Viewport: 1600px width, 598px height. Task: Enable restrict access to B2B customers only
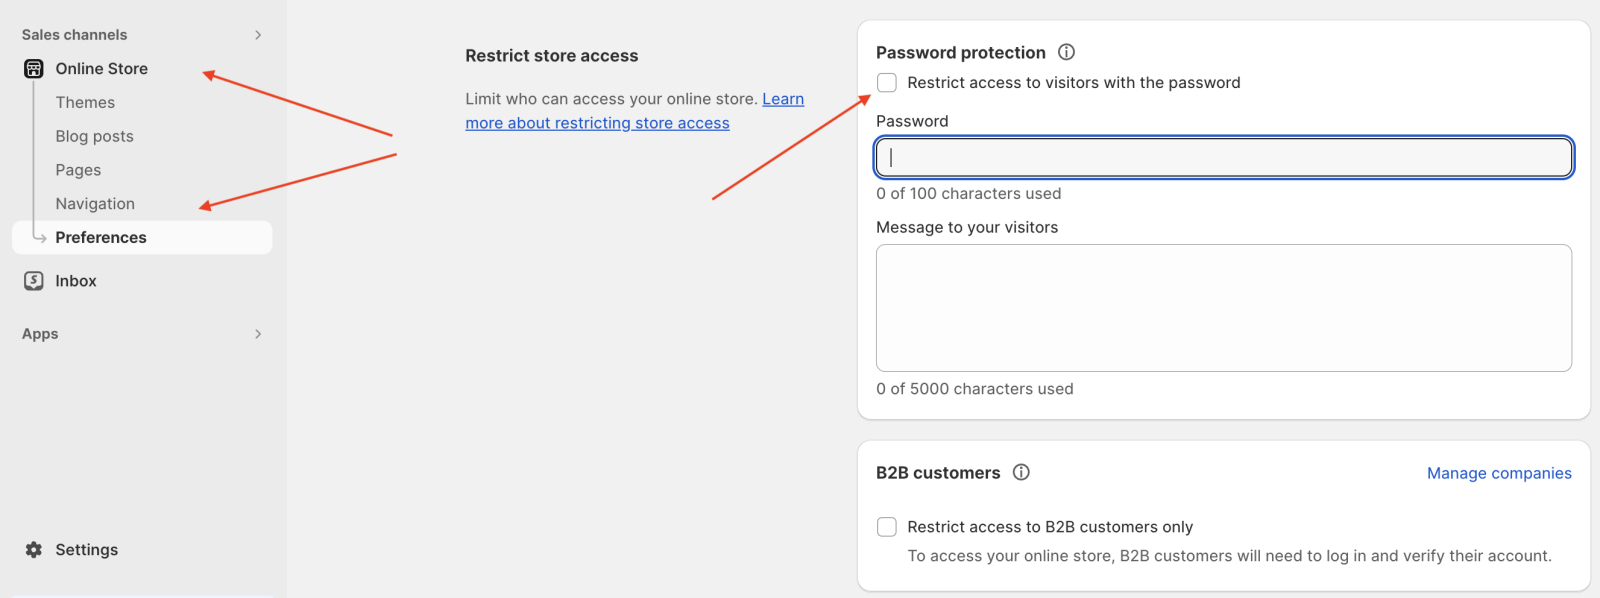[x=886, y=527]
